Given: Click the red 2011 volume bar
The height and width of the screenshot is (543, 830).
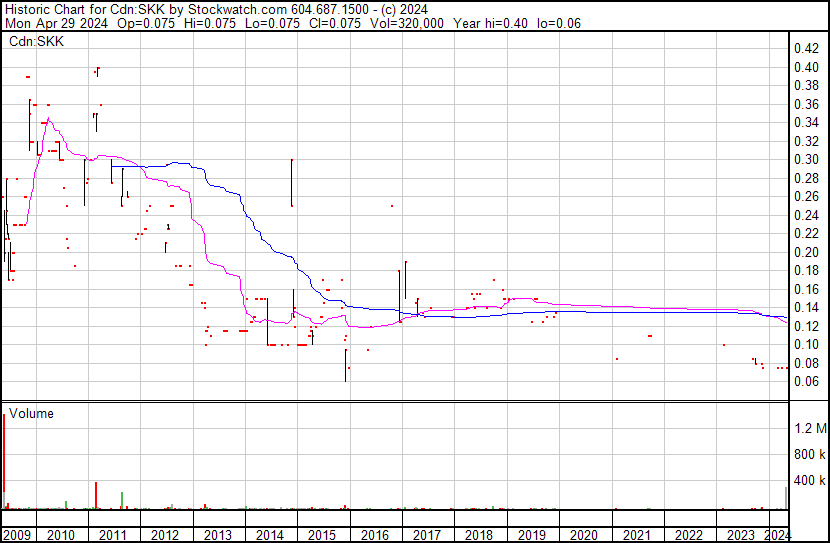Looking at the screenshot, I should coord(96,495).
